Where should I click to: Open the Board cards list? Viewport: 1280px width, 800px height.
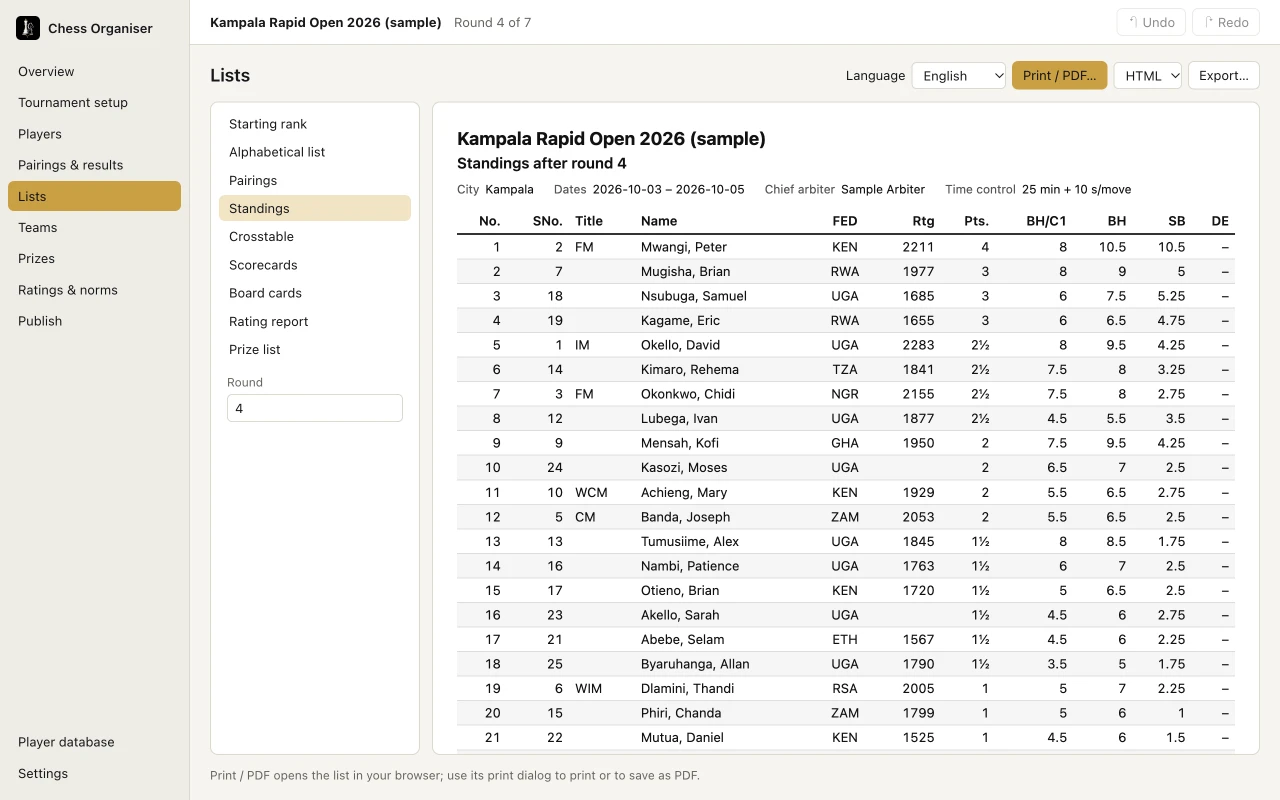[315, 293]
